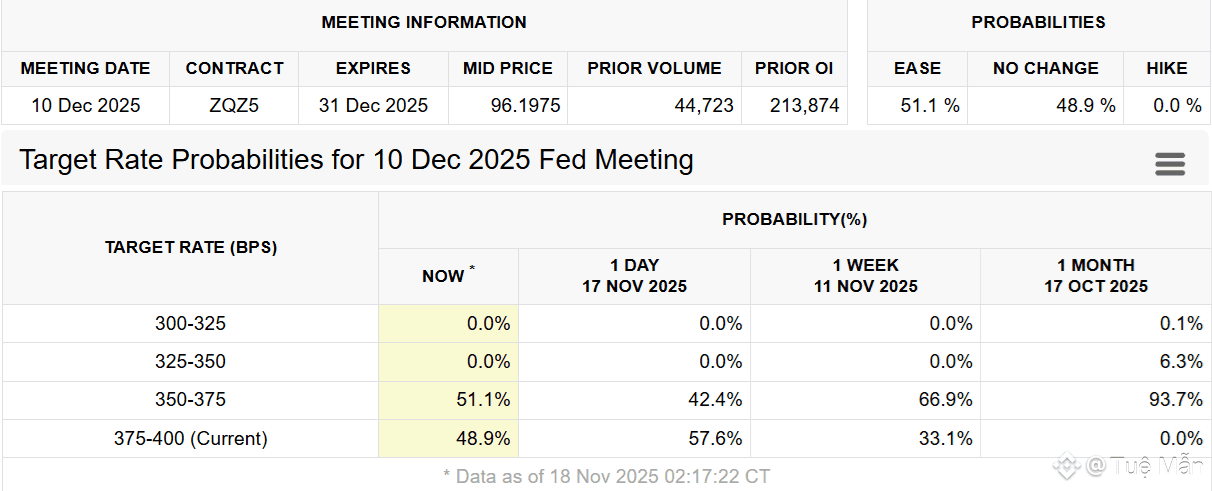Click the 10 Dec 2025 meeting date

click(86, 105)
